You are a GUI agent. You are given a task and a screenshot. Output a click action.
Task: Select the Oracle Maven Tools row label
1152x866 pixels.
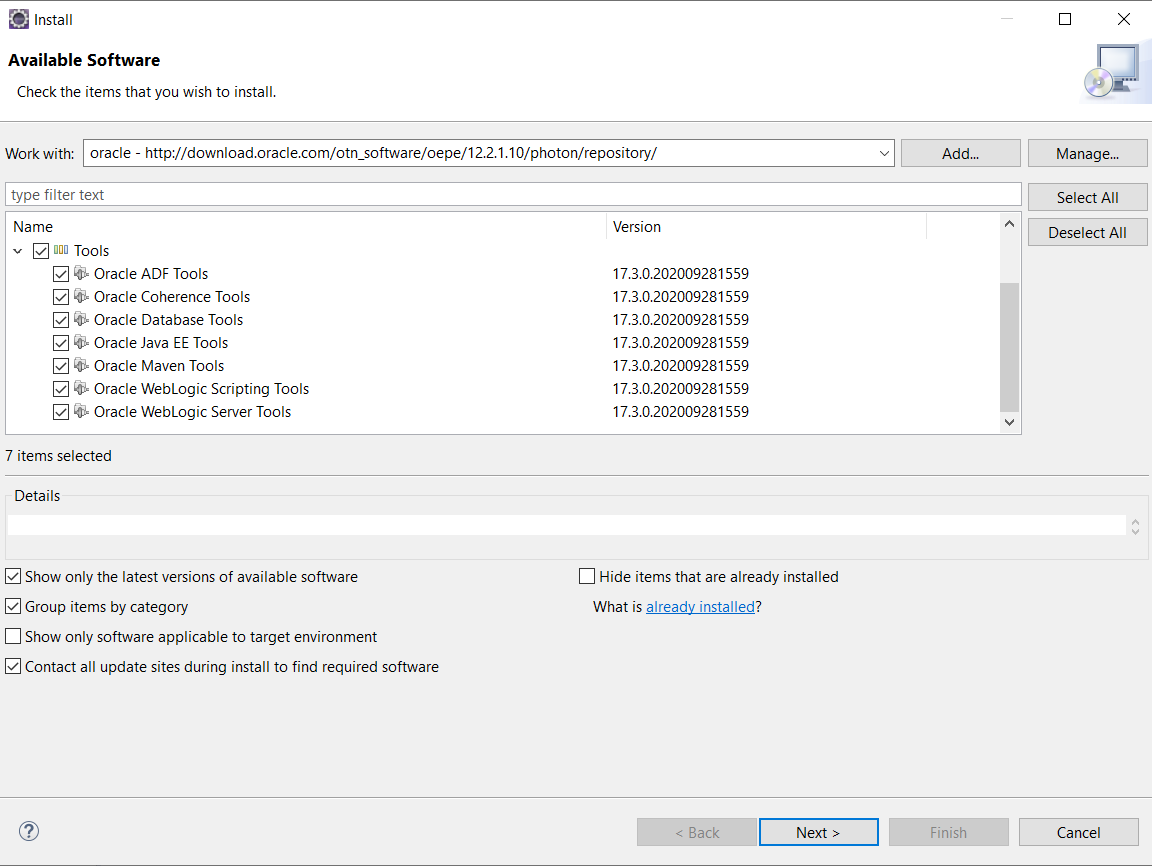159,366
